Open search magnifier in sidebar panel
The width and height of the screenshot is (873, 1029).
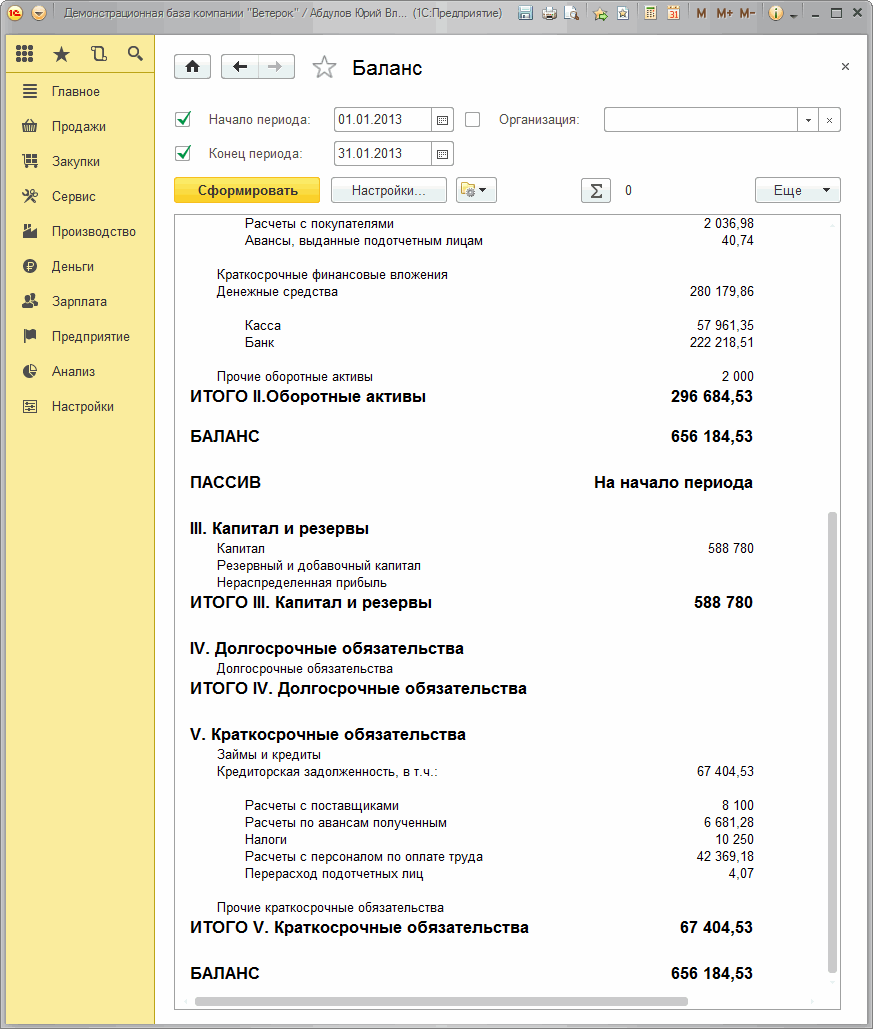[x=135, y=54]
